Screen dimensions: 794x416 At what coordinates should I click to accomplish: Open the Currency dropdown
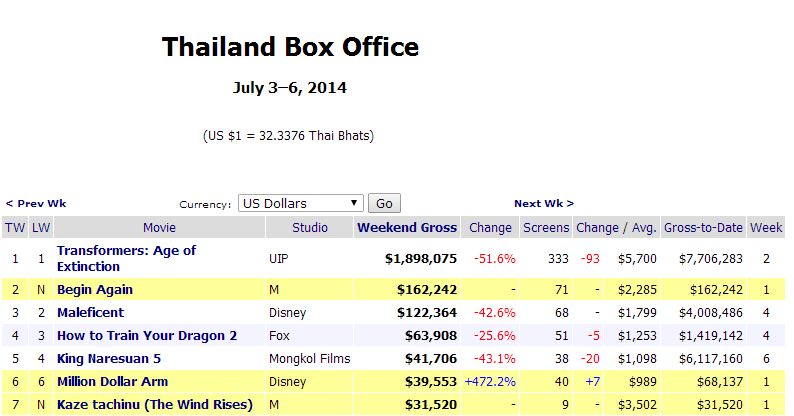[x=300, y=203]
